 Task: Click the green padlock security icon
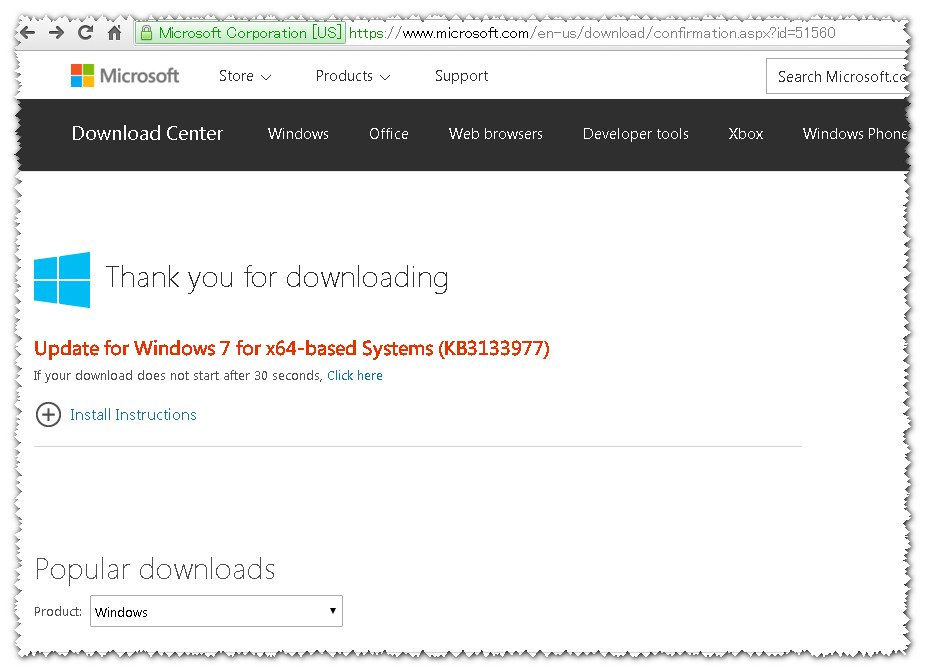146,33
